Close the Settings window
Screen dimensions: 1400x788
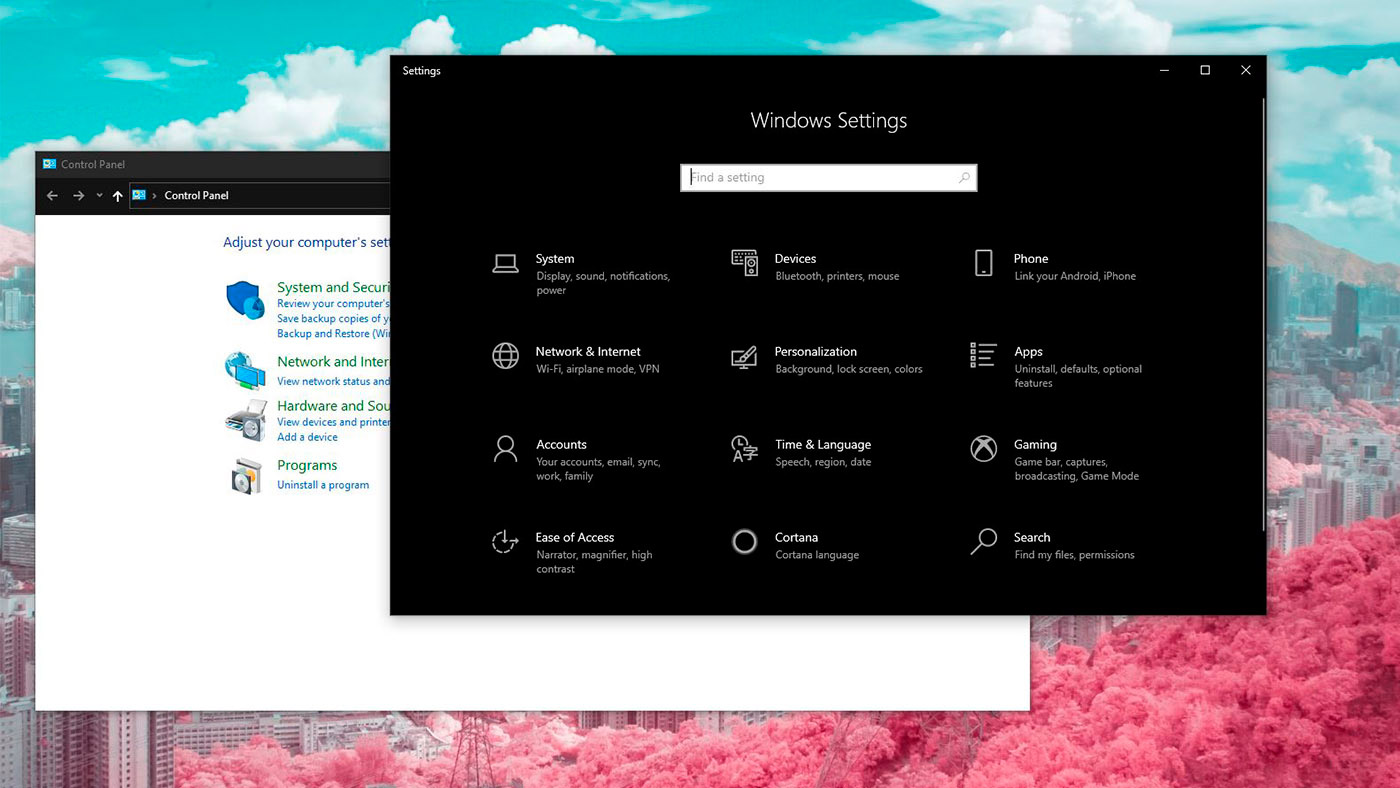point(1246,70)
